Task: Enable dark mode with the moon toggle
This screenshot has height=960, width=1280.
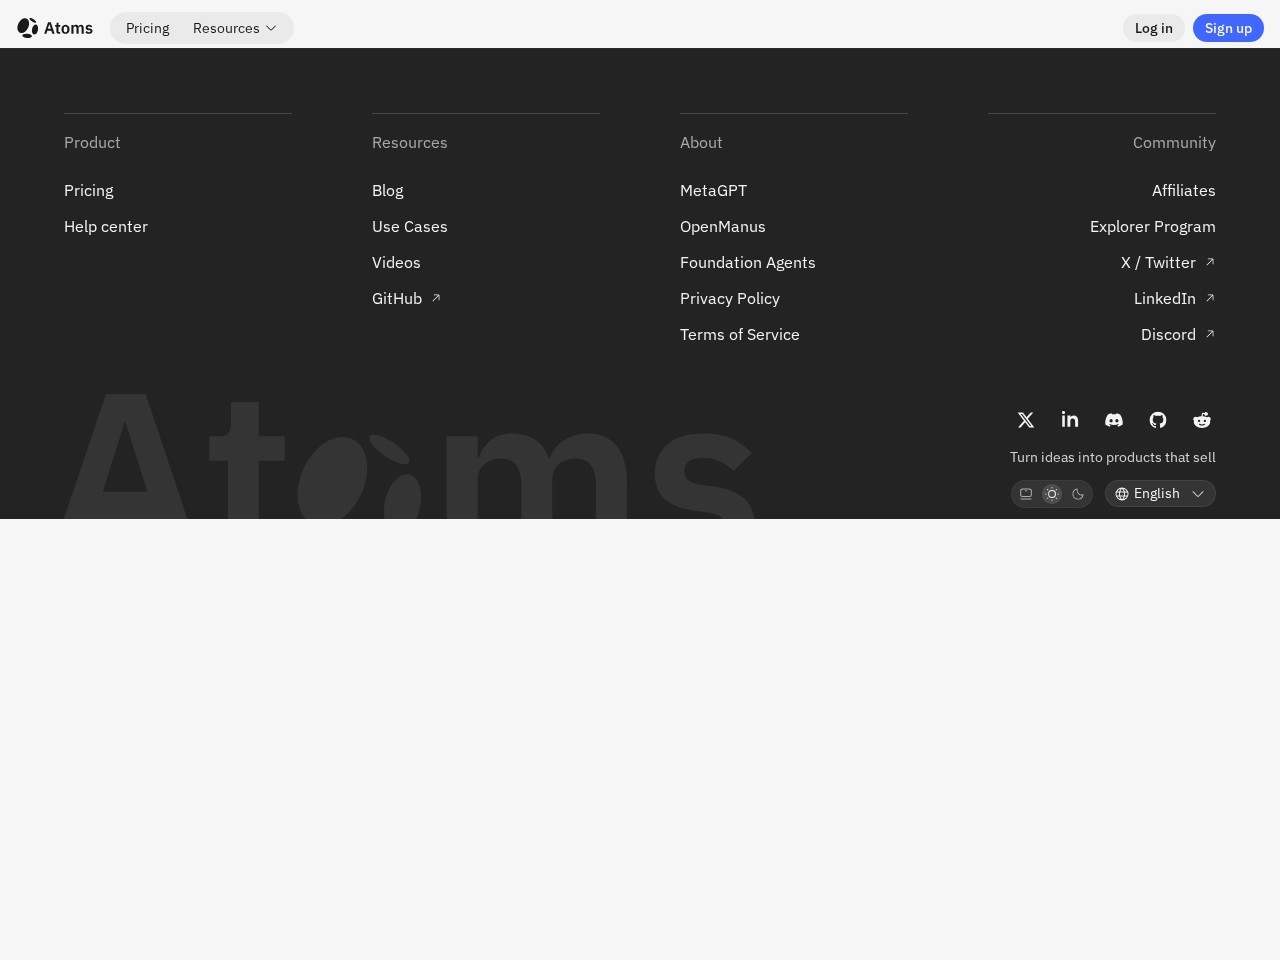Action: pyautogui.click(x=1078, y=493)
